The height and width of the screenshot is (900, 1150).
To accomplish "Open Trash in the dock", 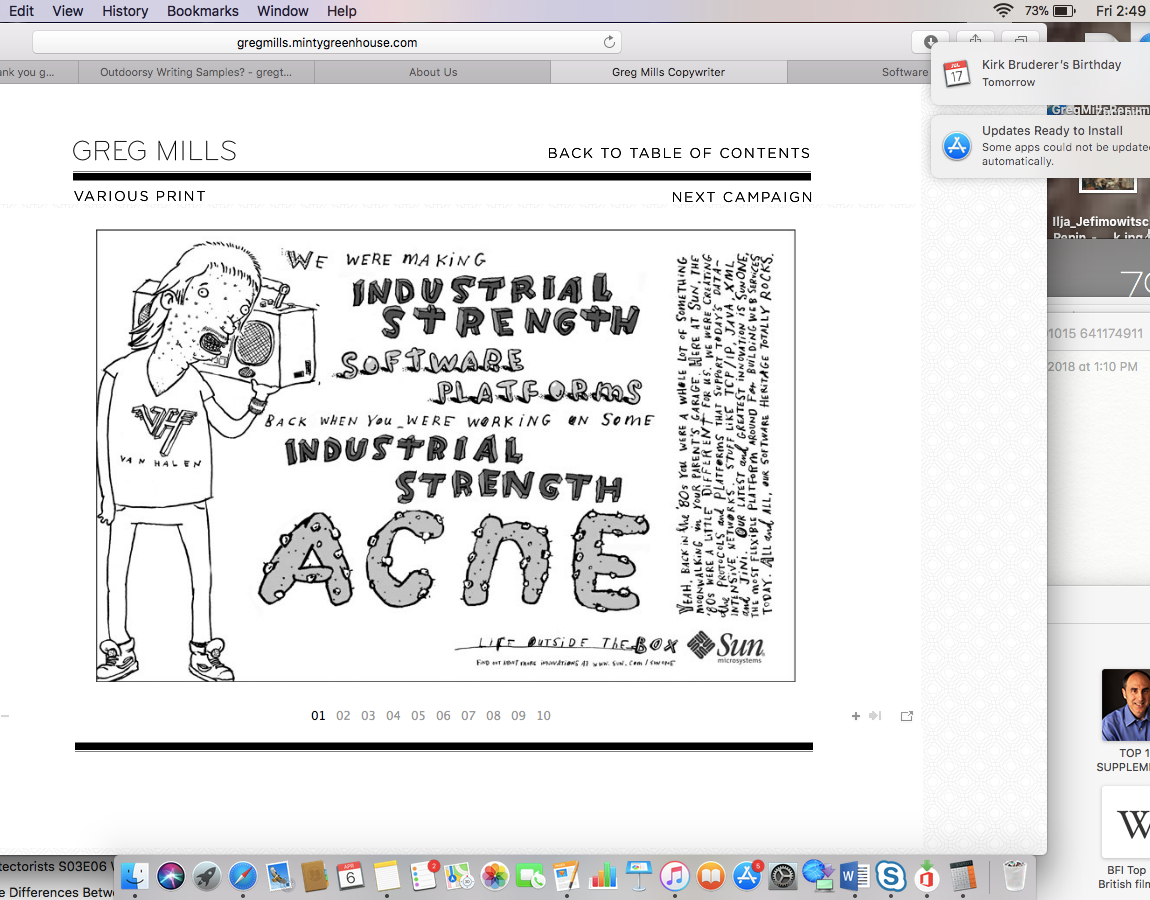I will pyautogui.click(x=1014, y=876).
